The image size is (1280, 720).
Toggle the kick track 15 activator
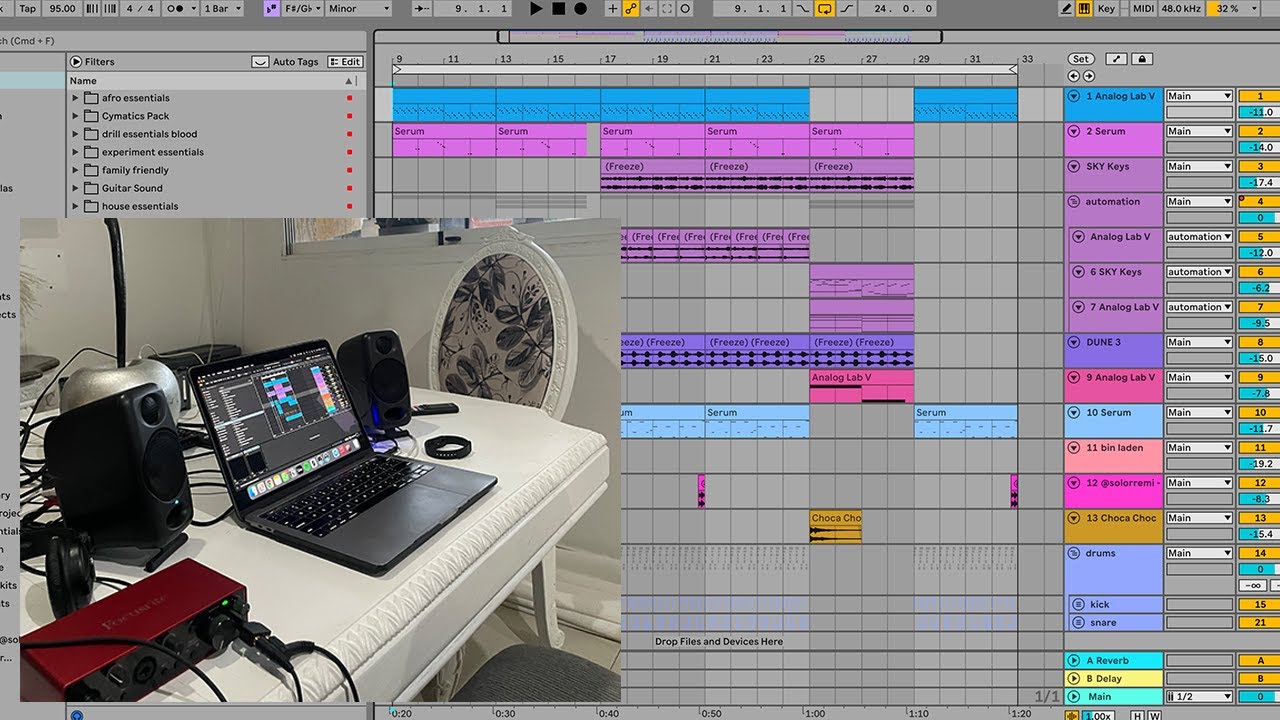click(1260, 604)
